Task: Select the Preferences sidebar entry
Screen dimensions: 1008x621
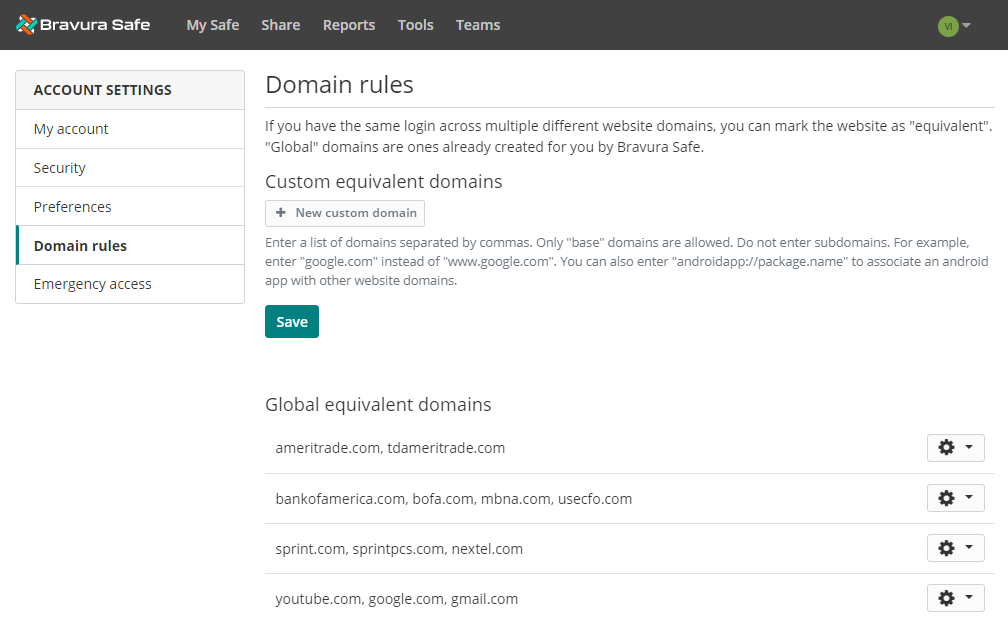Action: 74,206
